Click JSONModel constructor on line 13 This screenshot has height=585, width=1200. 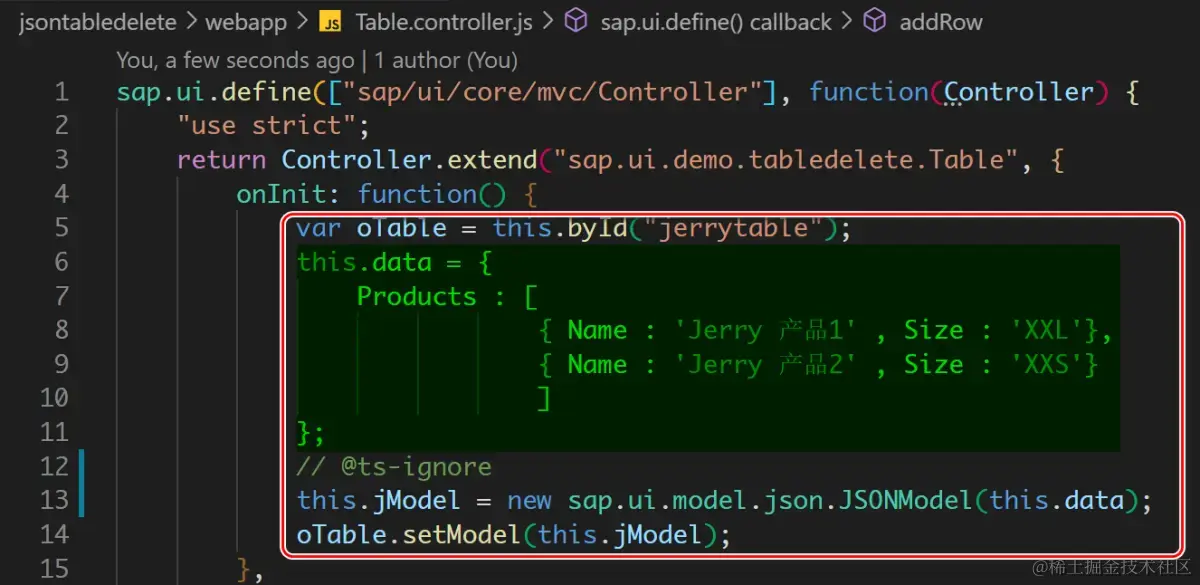[903, 500]
